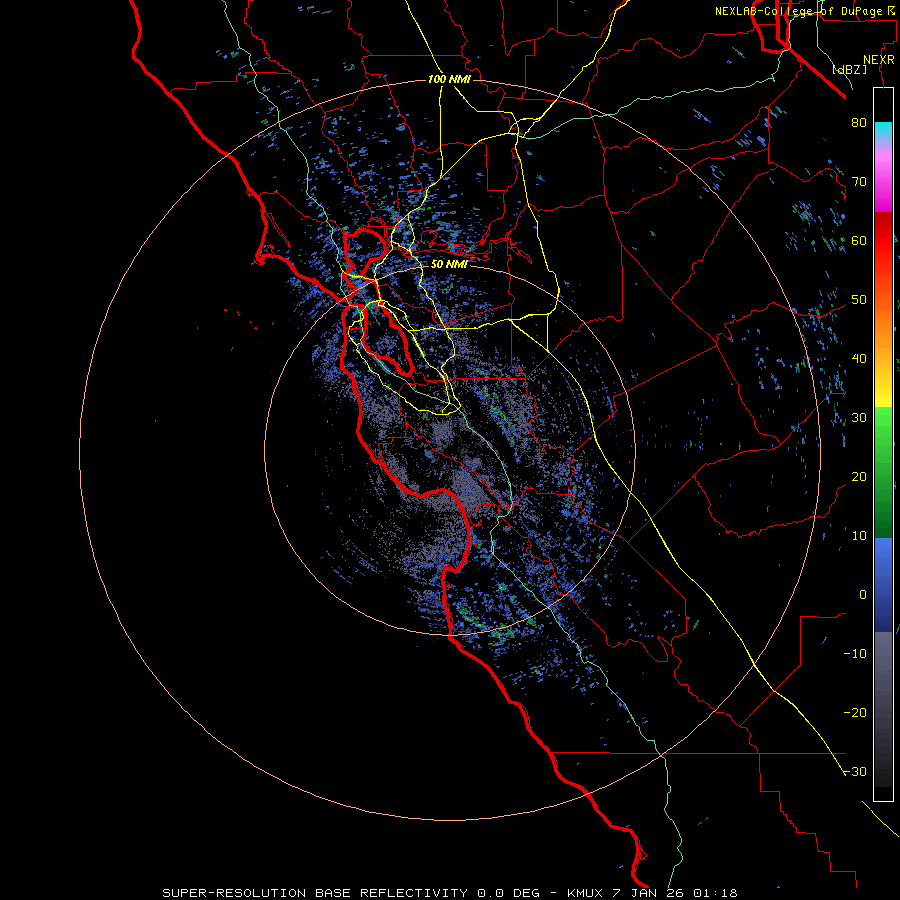Click the "SUPER-RESOLUTION BASE REFLECTIVITY" caption

(315, 893)
